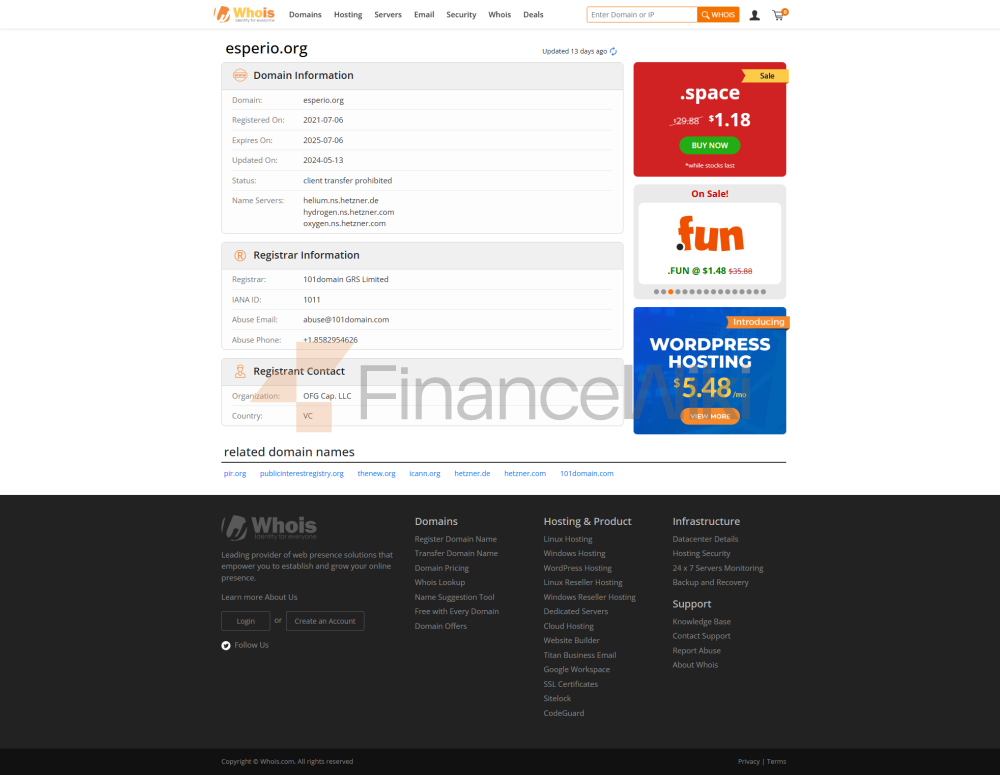Image resolution: width=1000 pixels, height=775 pixels.
Task: Open Transfer Domain Name footer link
Action: tap(456, 553)
